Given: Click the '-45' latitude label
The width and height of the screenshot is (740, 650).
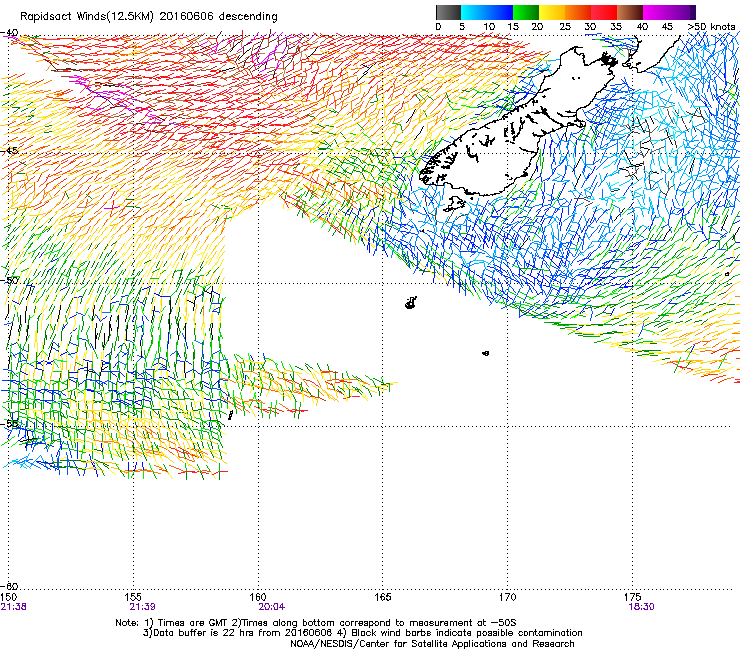Looking at the screenshot, I should coord(9,151).
